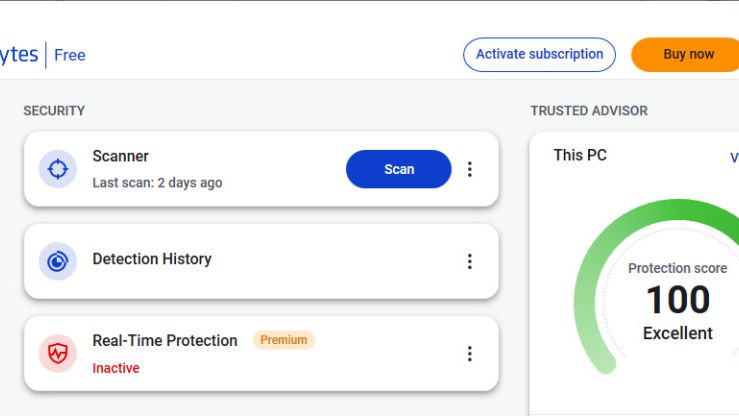Click the Scanner card title
739x416 pixels.
click(x=120, y=156)
